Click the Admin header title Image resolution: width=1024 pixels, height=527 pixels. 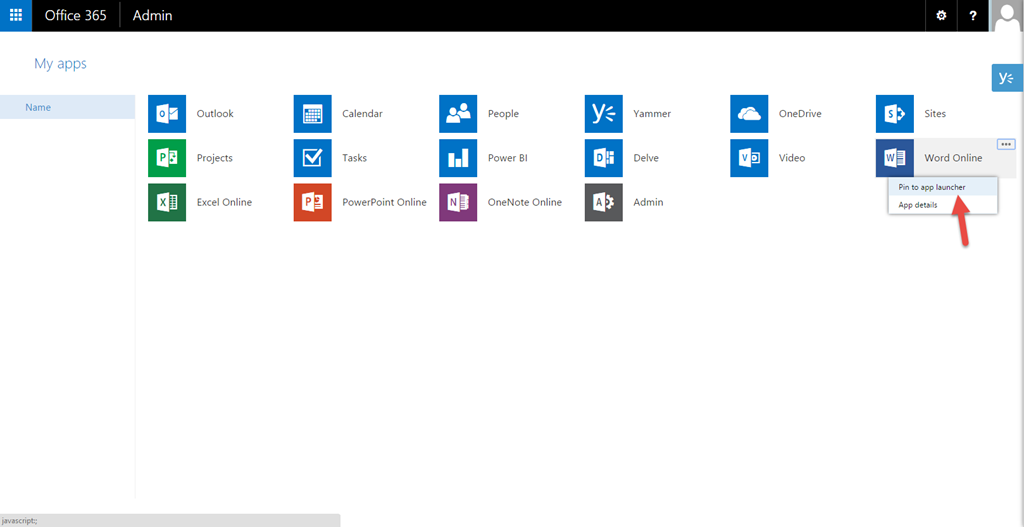pyautogui.click(x=153, y=16)
